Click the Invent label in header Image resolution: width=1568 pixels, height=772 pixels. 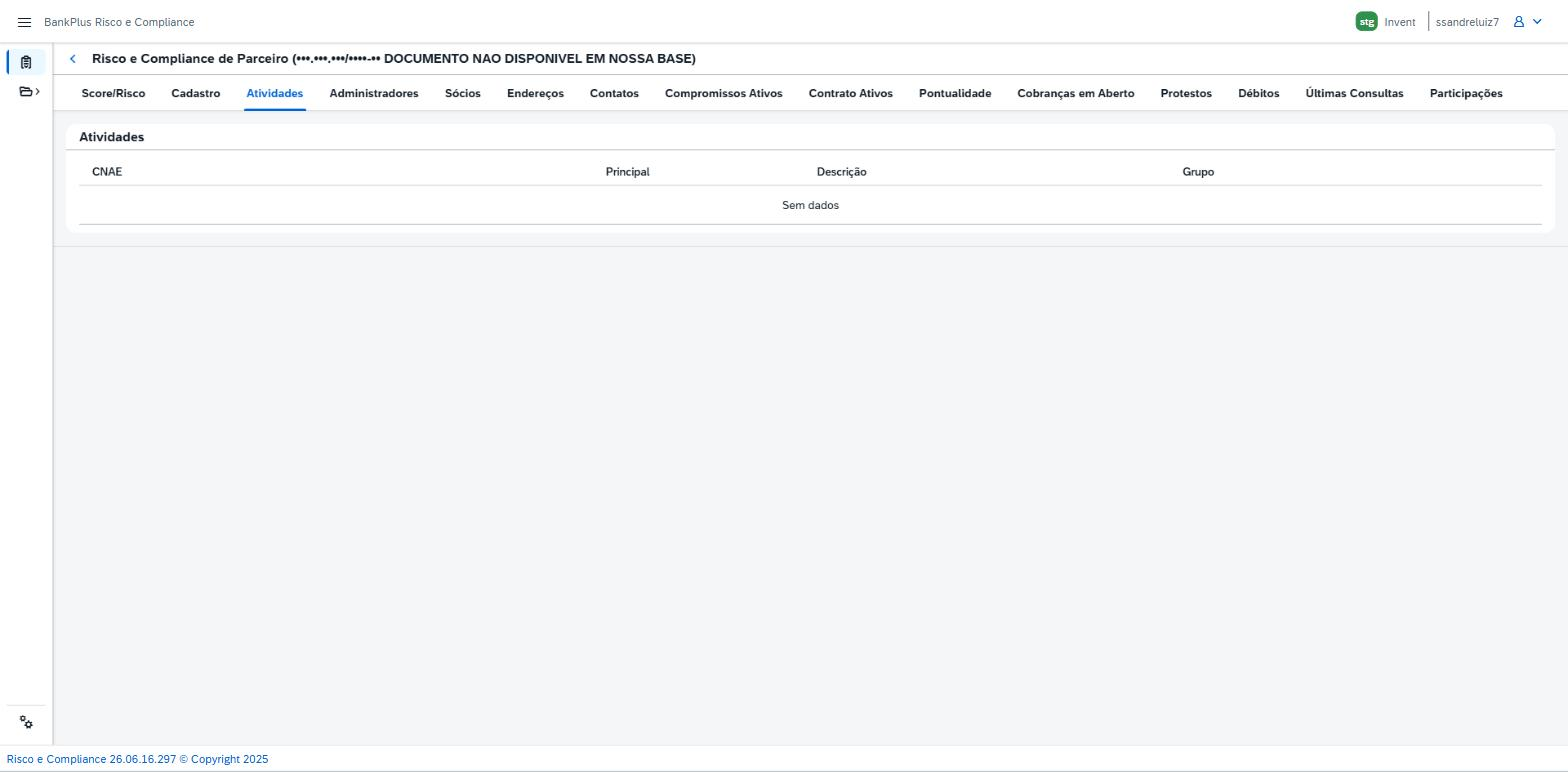tap(1400, 22)
